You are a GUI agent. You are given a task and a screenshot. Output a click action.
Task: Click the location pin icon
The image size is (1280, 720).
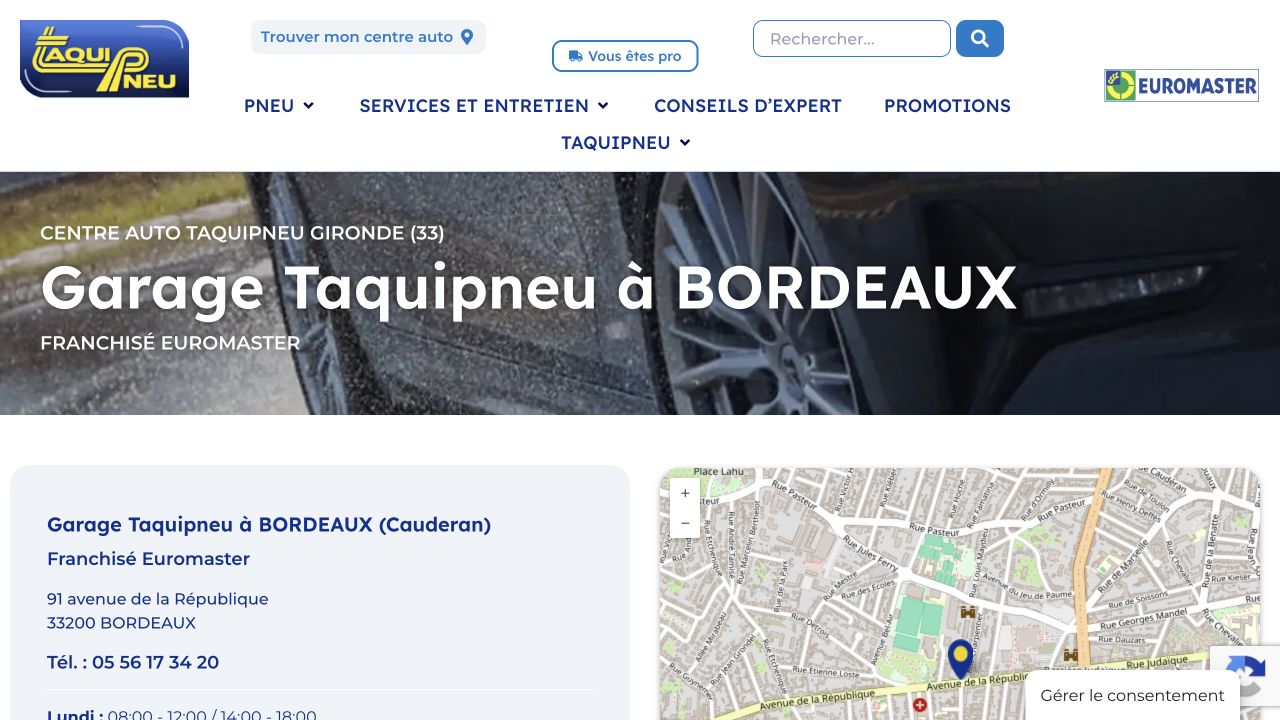(467, 37)
